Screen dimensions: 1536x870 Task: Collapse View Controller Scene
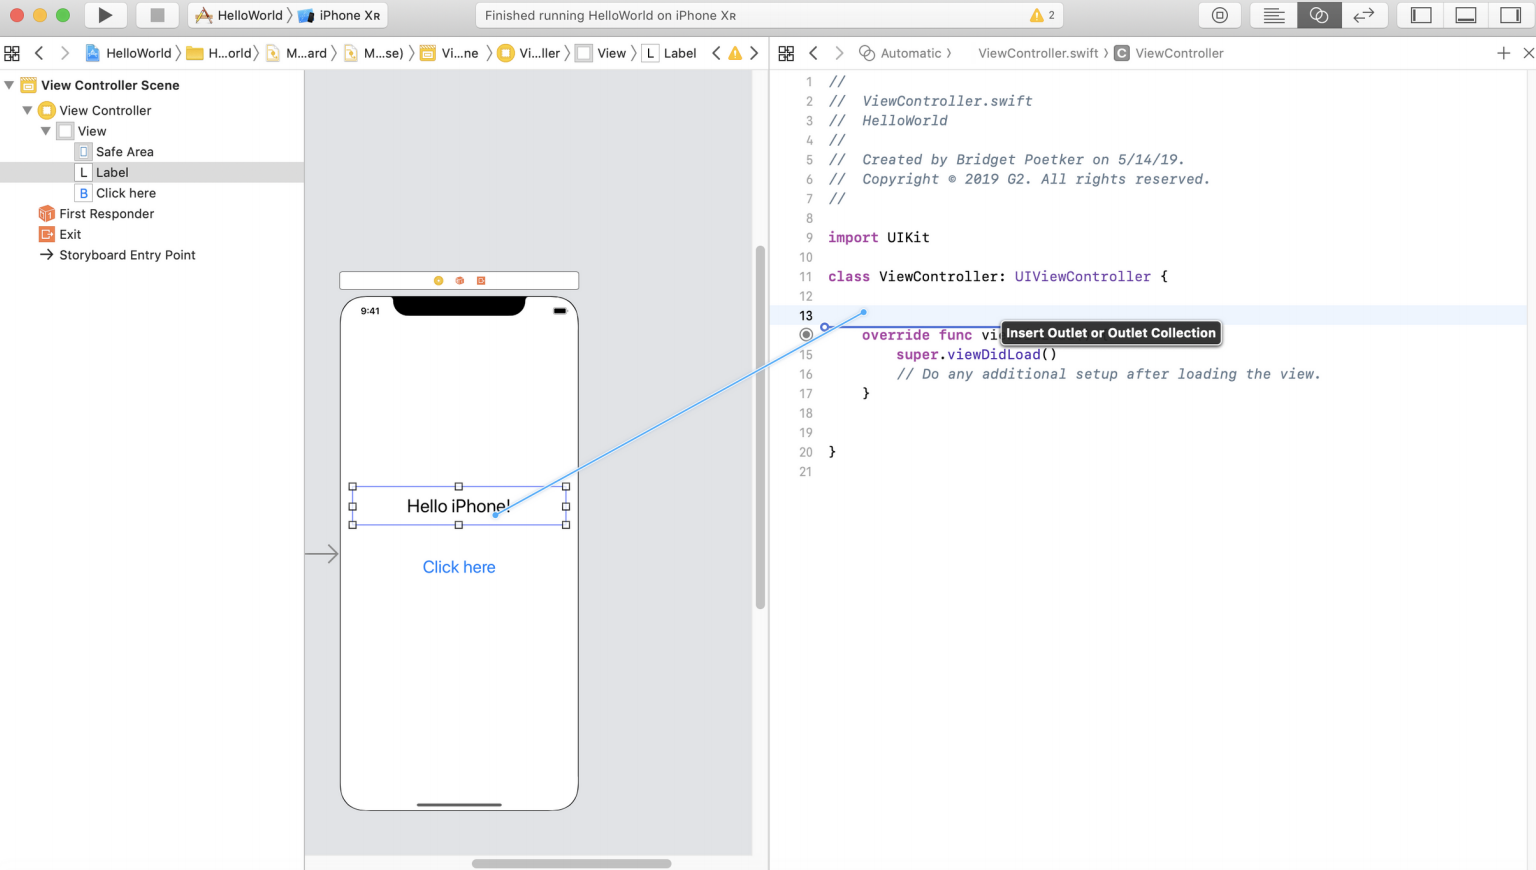click(9, 85)
